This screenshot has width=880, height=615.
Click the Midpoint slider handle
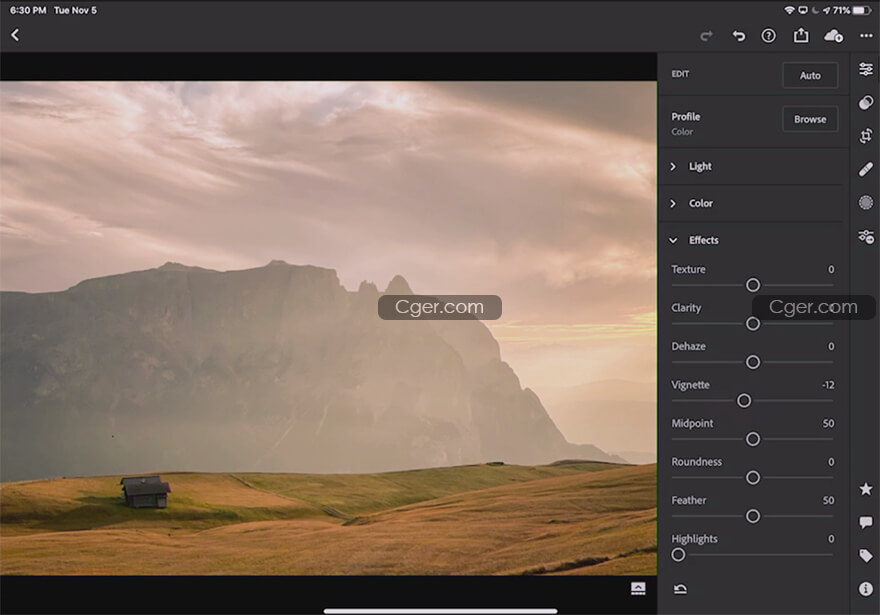click(753, 439)
